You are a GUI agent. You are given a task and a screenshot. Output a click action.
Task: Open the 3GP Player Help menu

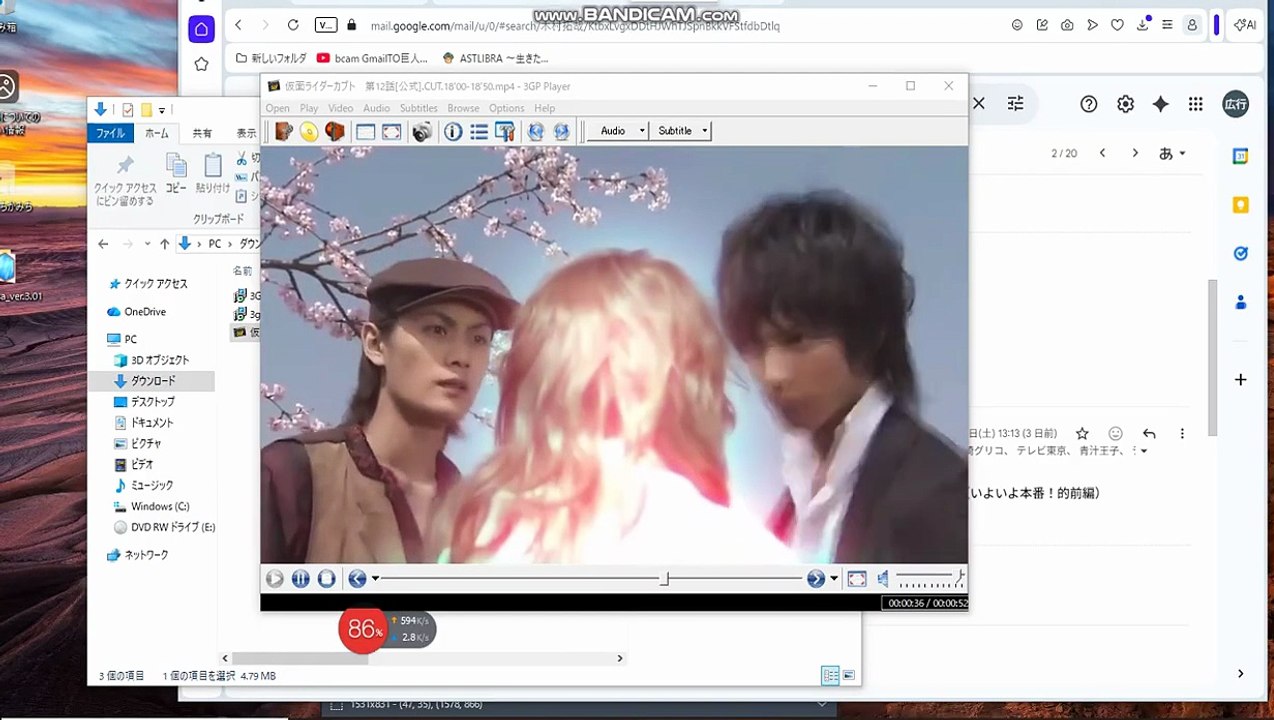[544, 108]
